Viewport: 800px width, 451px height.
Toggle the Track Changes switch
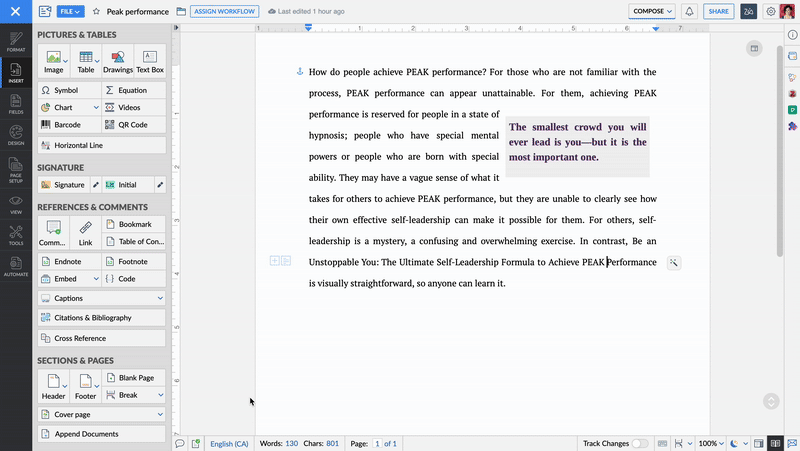pos(639,443)
